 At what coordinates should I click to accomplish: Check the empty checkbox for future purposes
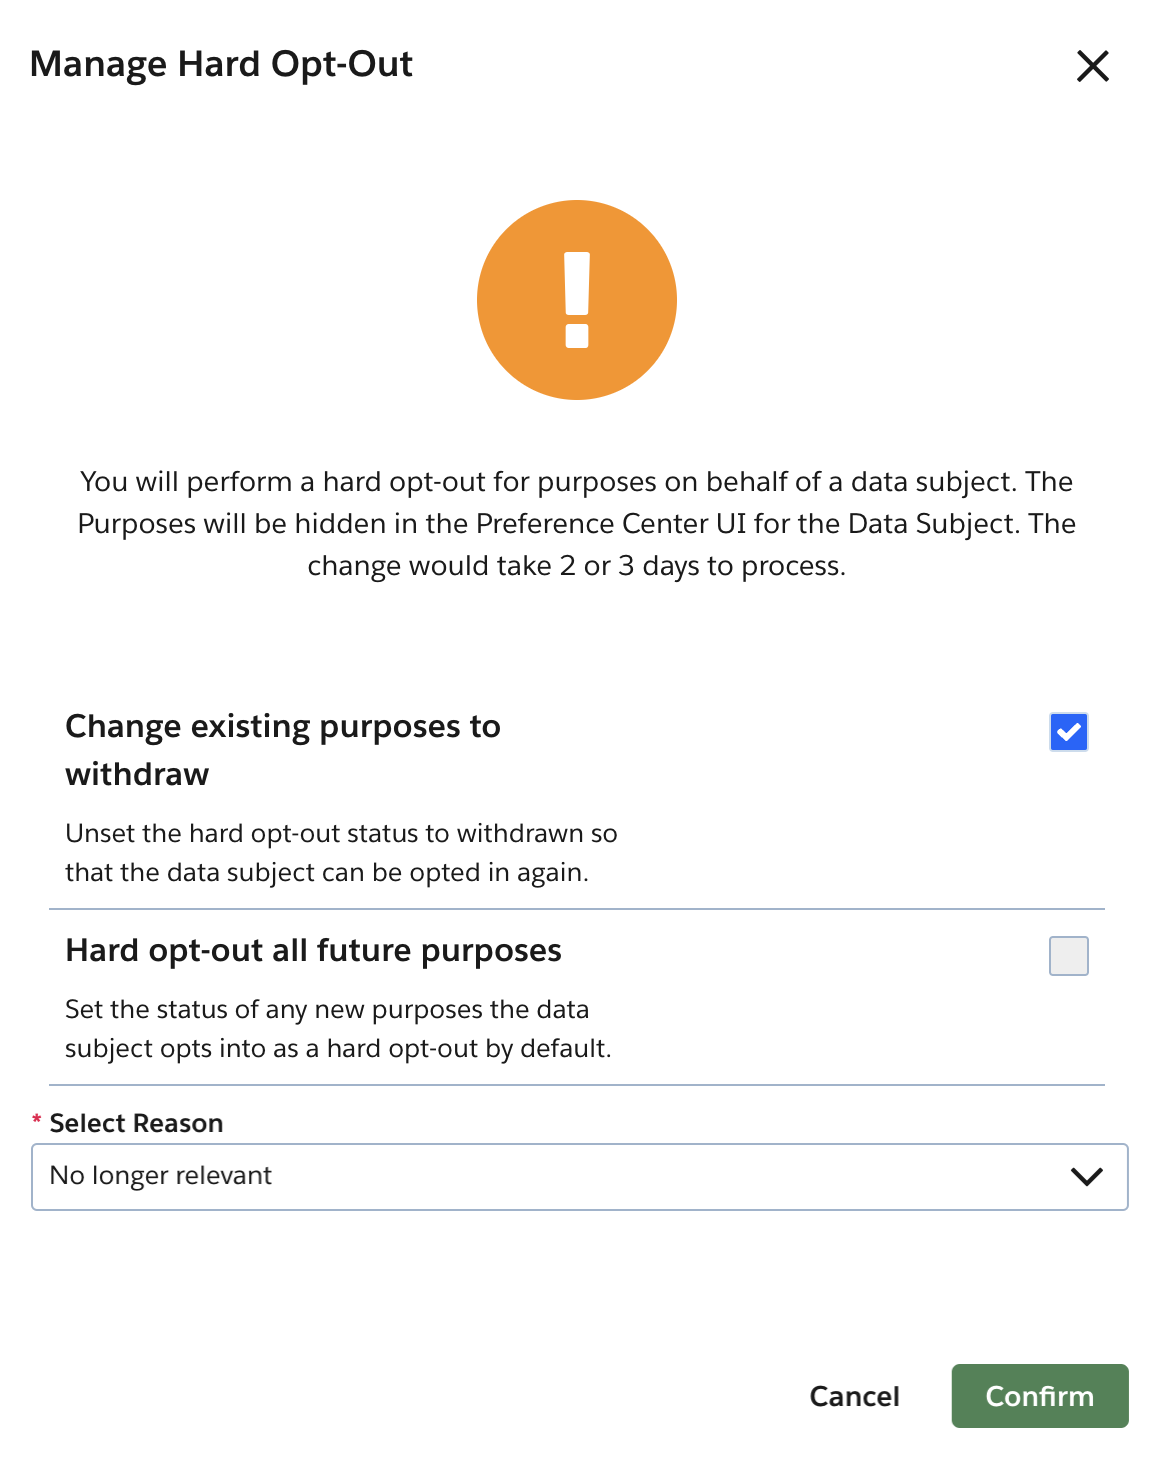click(x=1068, y=956)
